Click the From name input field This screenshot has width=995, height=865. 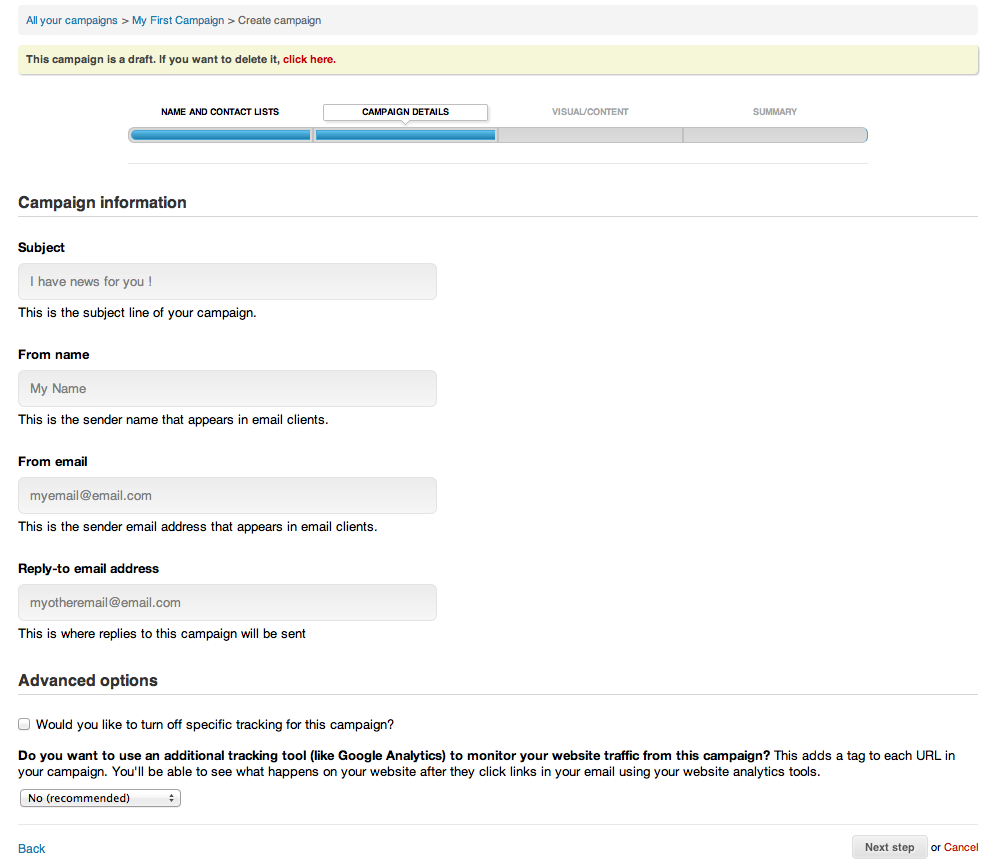tap(227, 388)
